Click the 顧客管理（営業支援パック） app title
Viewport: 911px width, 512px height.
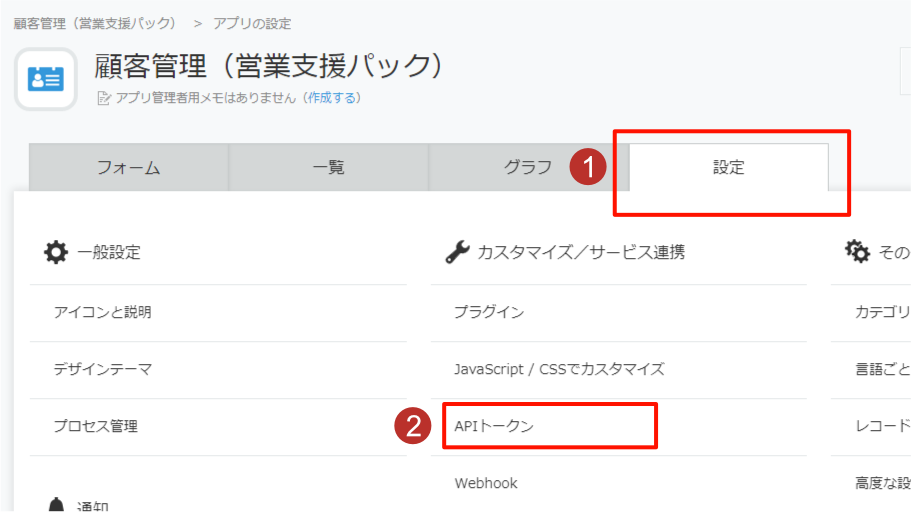[268, 66]
